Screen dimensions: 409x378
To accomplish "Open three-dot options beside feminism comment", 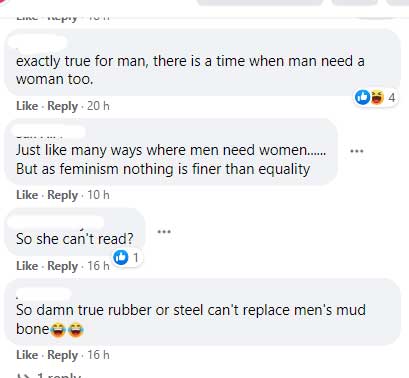I will tap(357, 151).
